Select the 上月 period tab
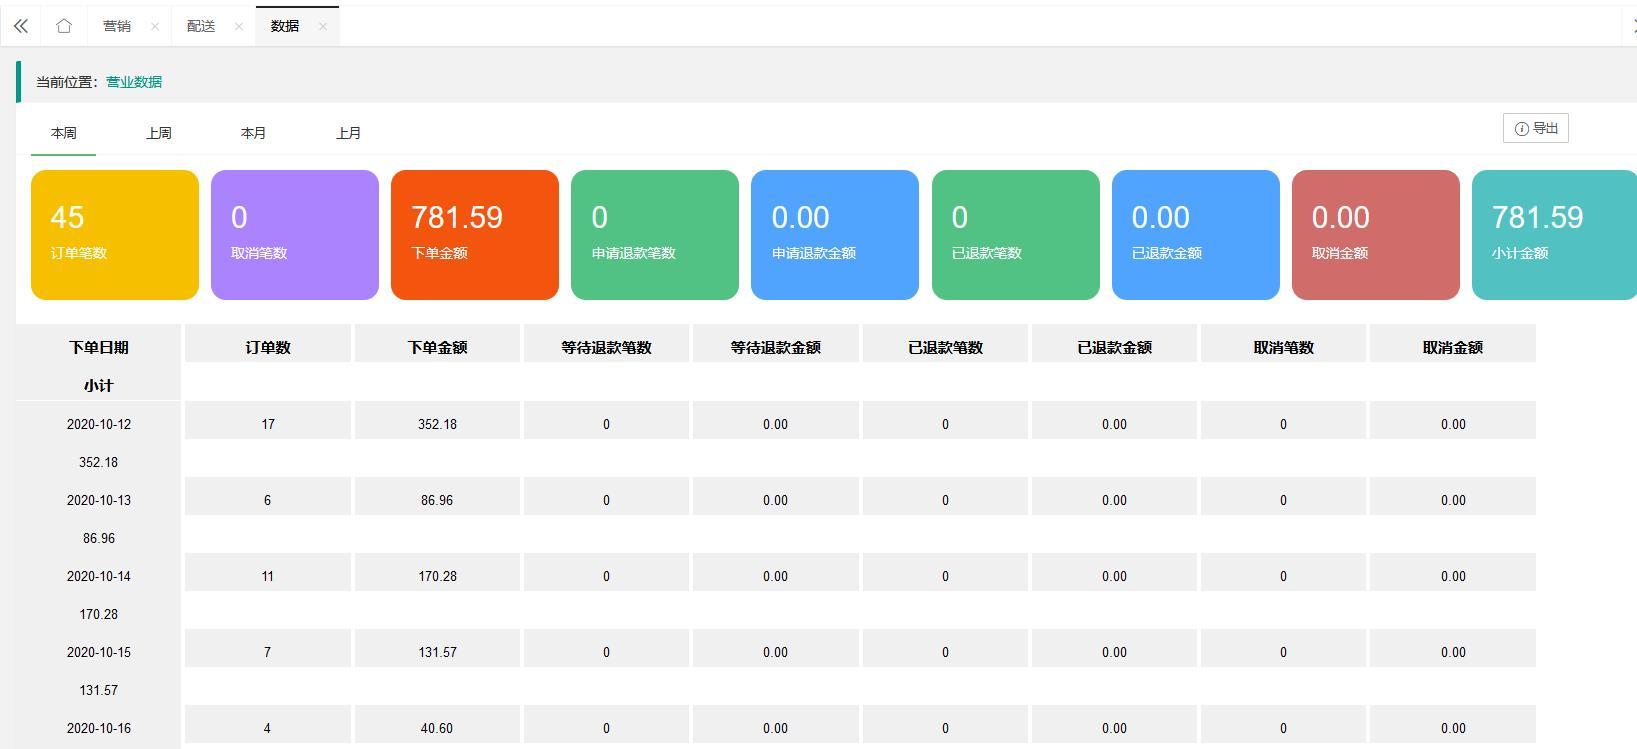The image size is (1637, 749). [349, 133]
